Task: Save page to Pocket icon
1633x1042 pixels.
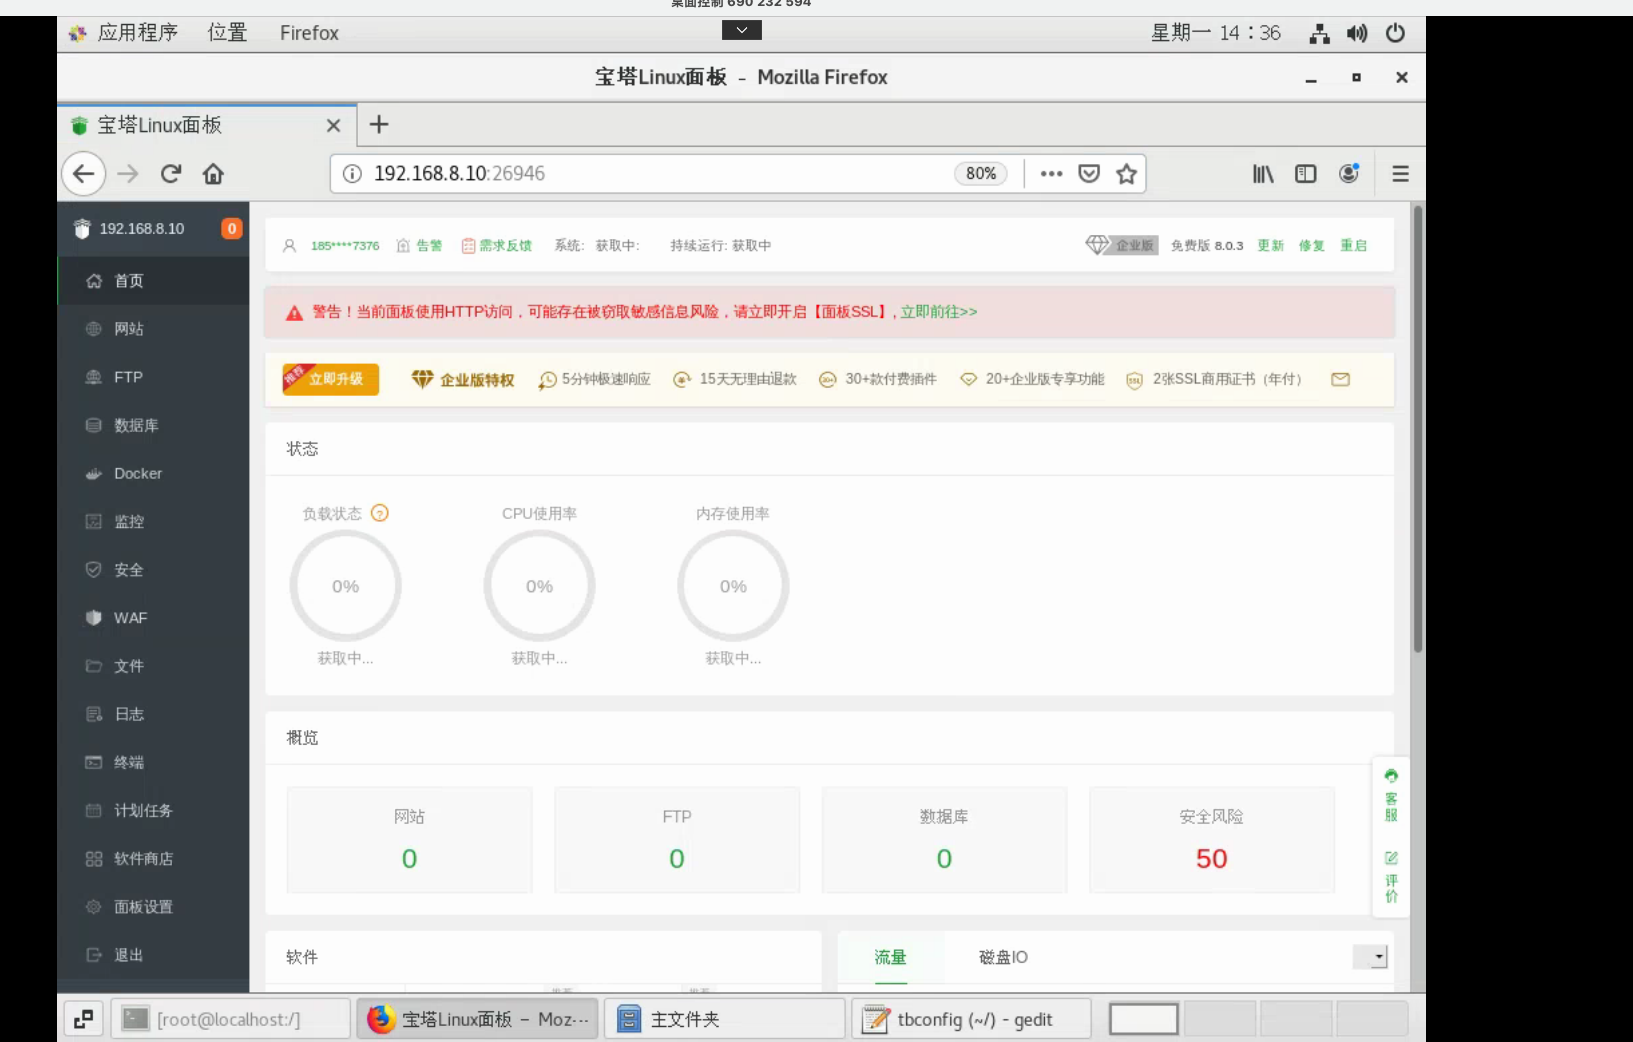Action: (x=1089, y=174)
